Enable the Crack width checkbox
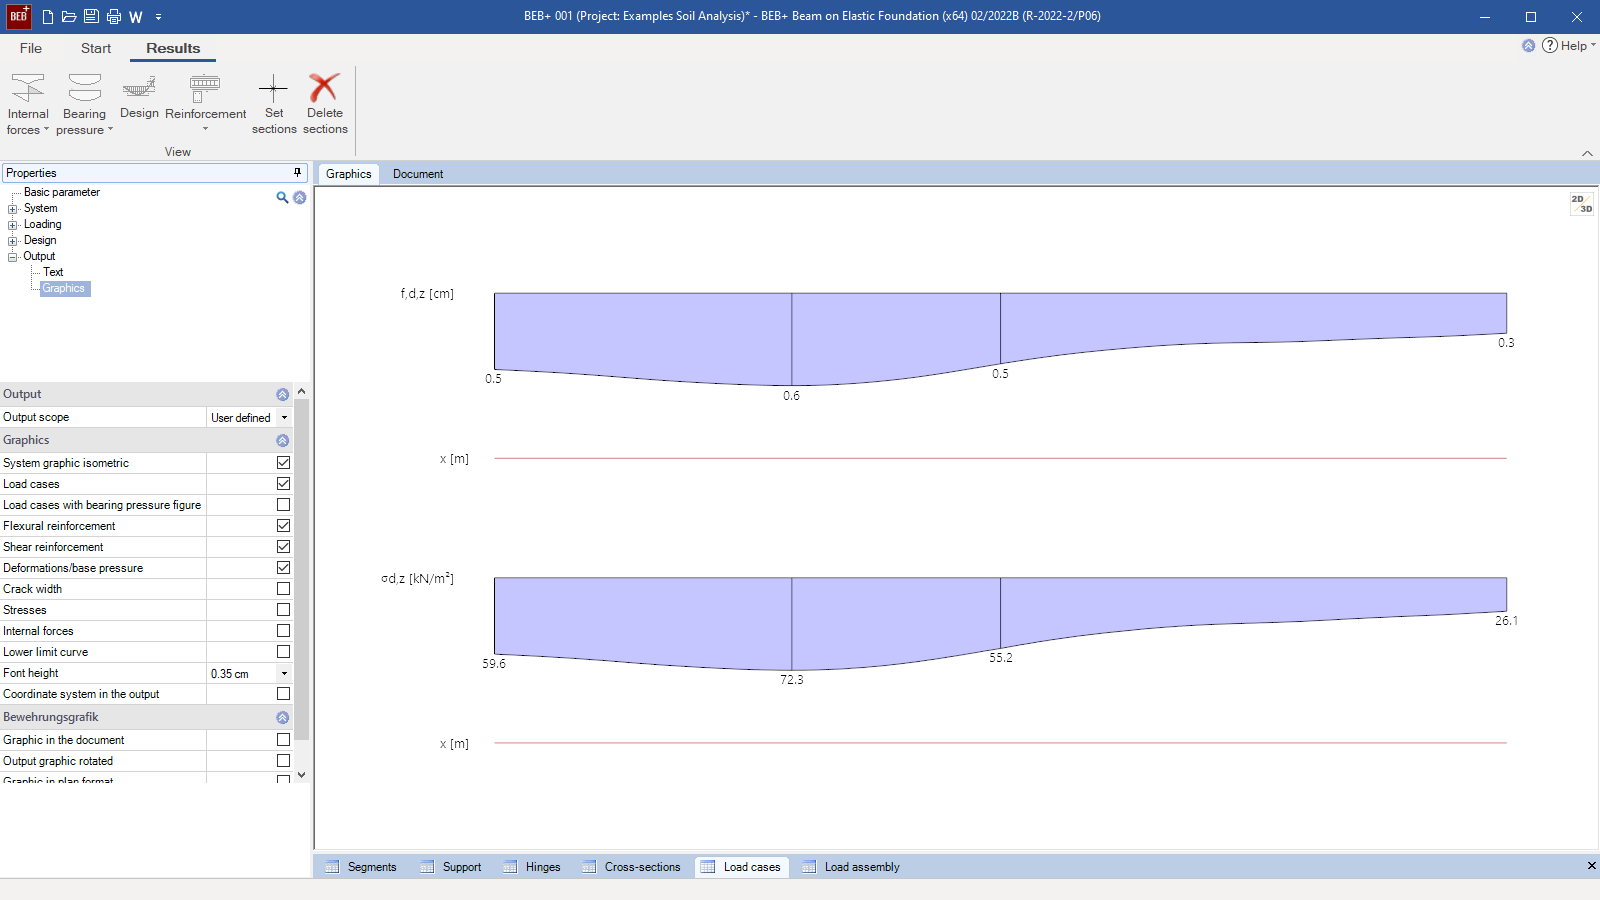1600x900 pixels. tap(283, 589)
